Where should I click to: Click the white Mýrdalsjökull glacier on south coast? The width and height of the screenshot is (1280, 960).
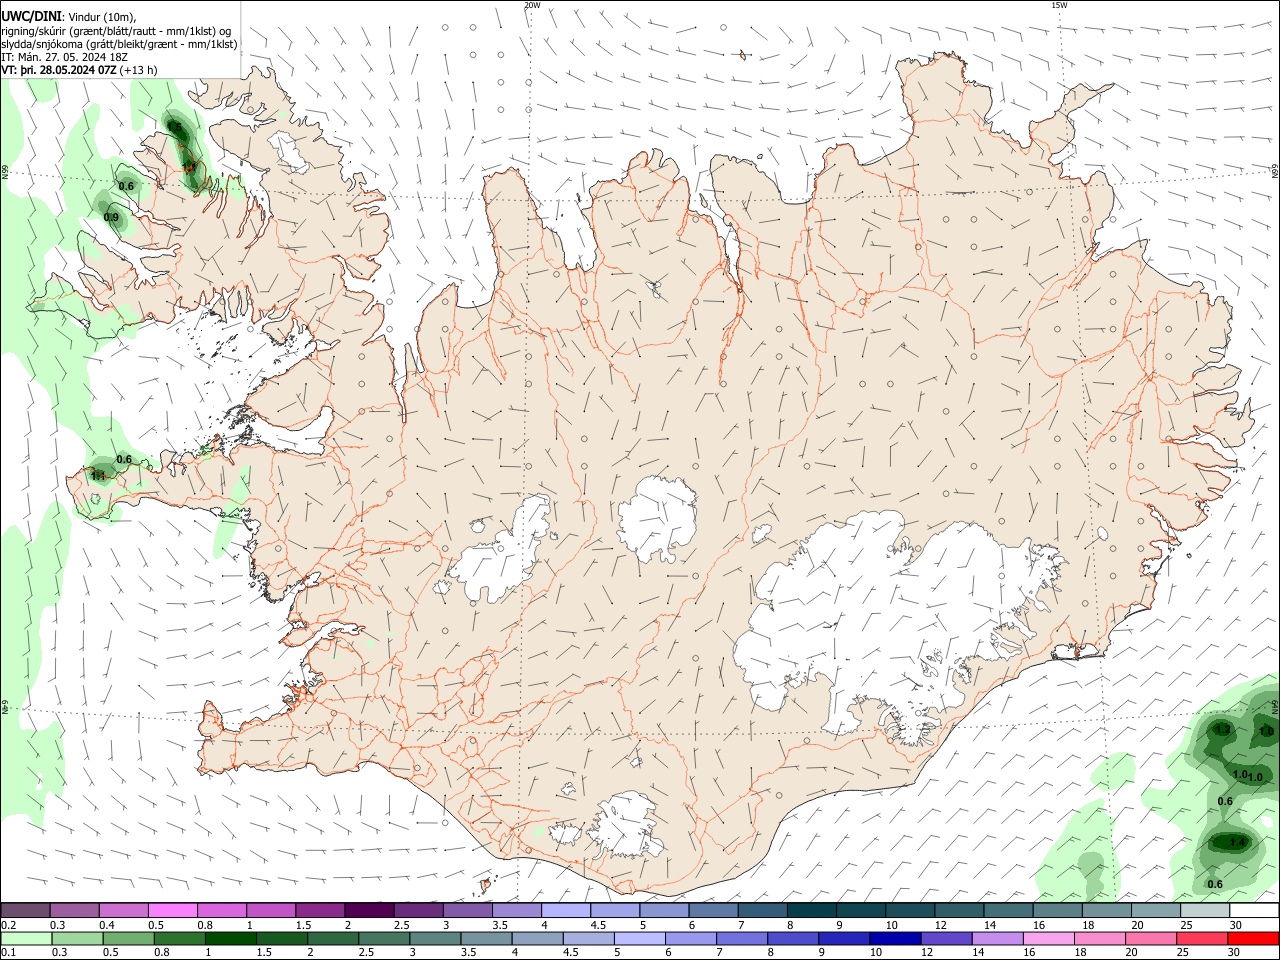coord(626,826)
